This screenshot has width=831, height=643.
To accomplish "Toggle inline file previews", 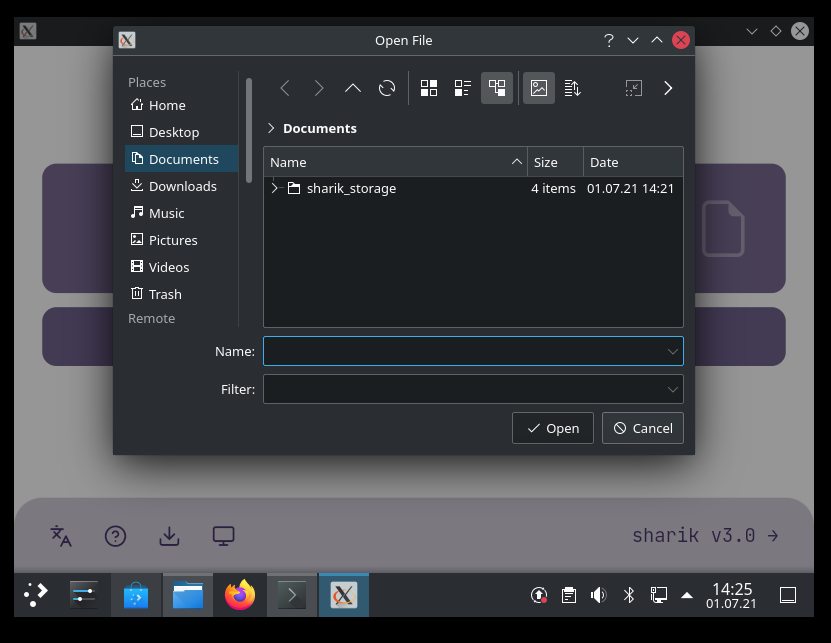I will 539,88.
